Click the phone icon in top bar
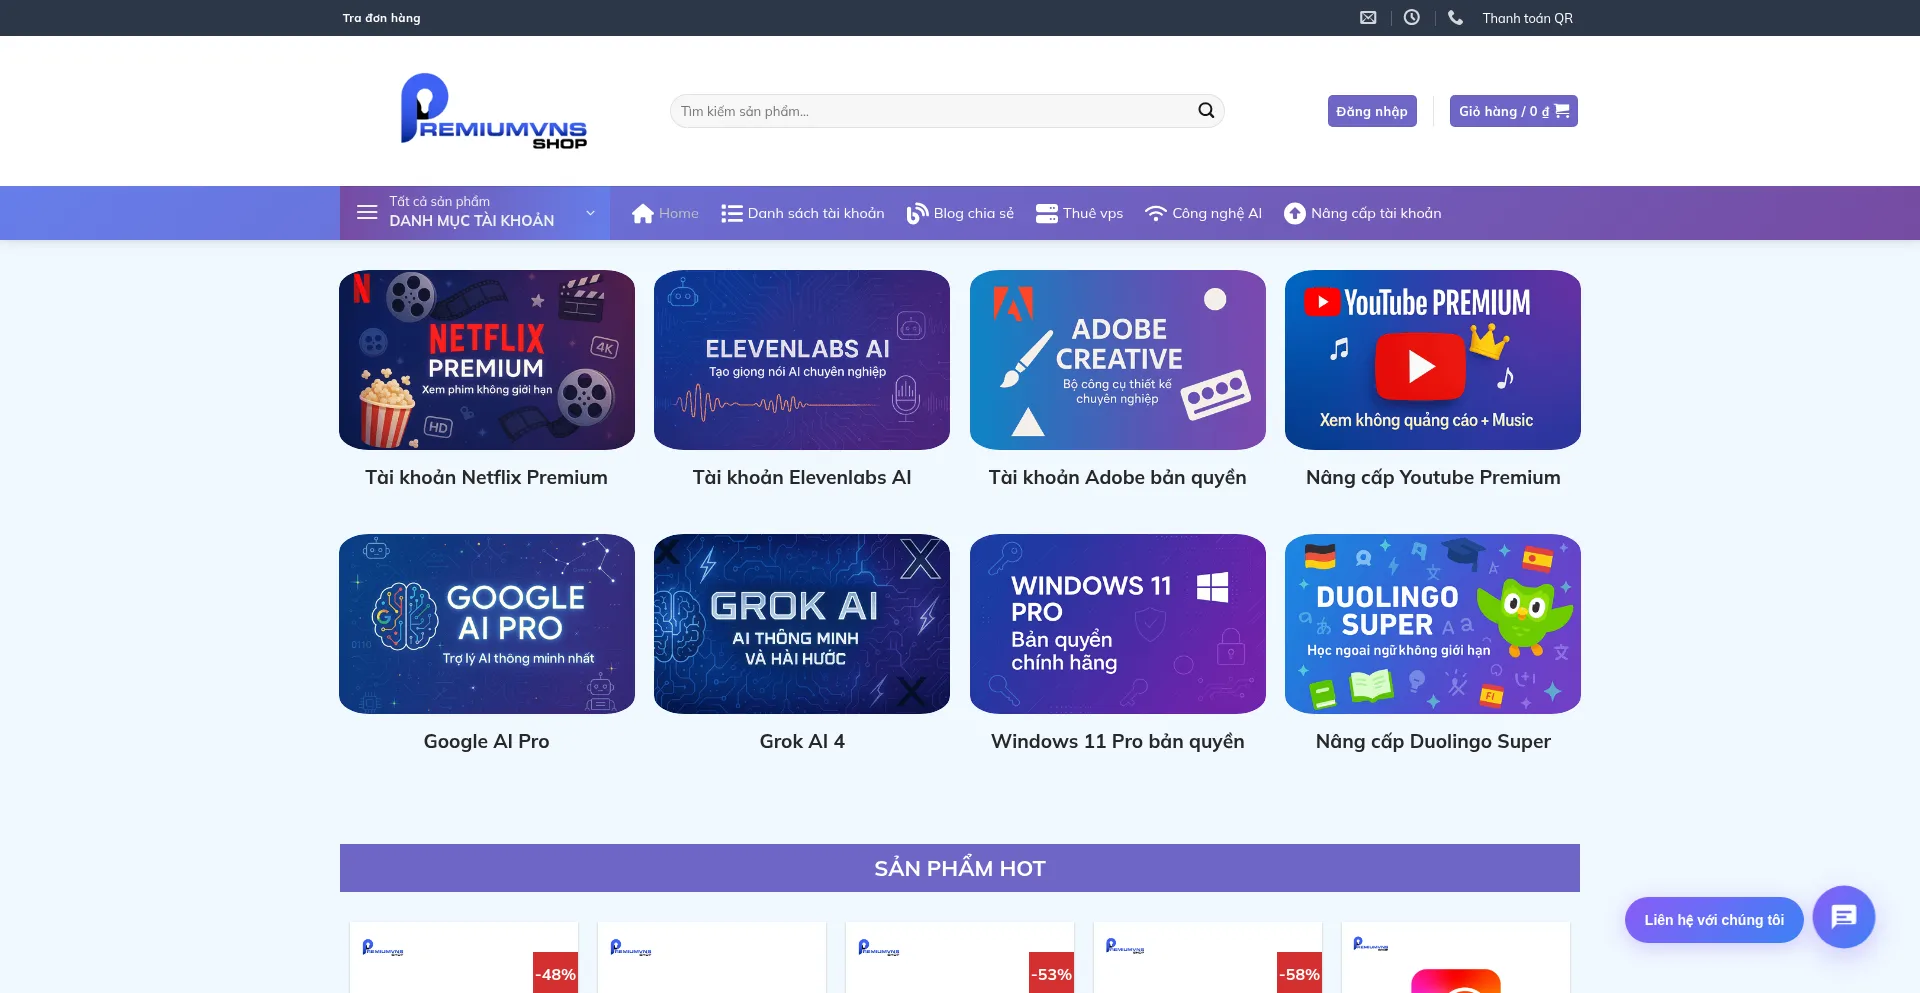This screenshot has height=993, width=1920. (x=1455, y=18)
